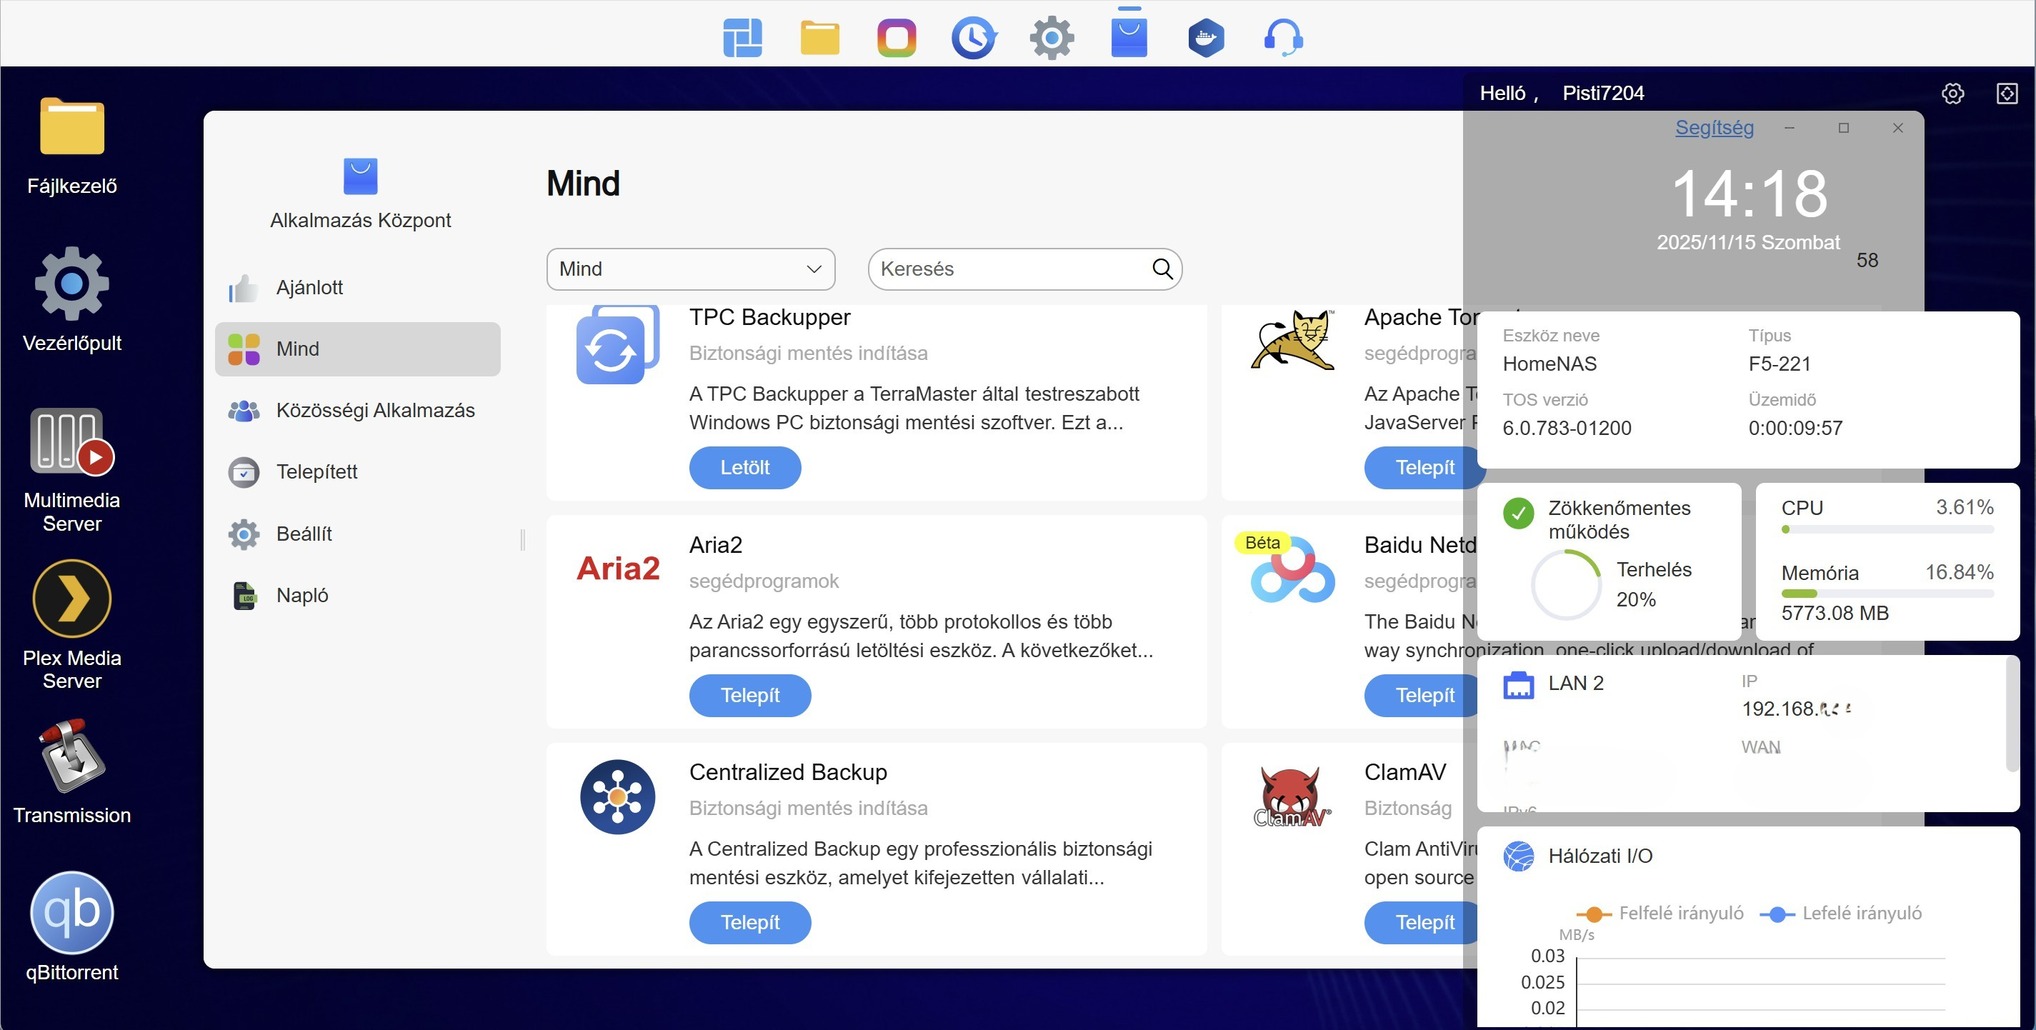
Task: Click Telepít for Baidu Netdisk
Action: (x=1423, y=695)
